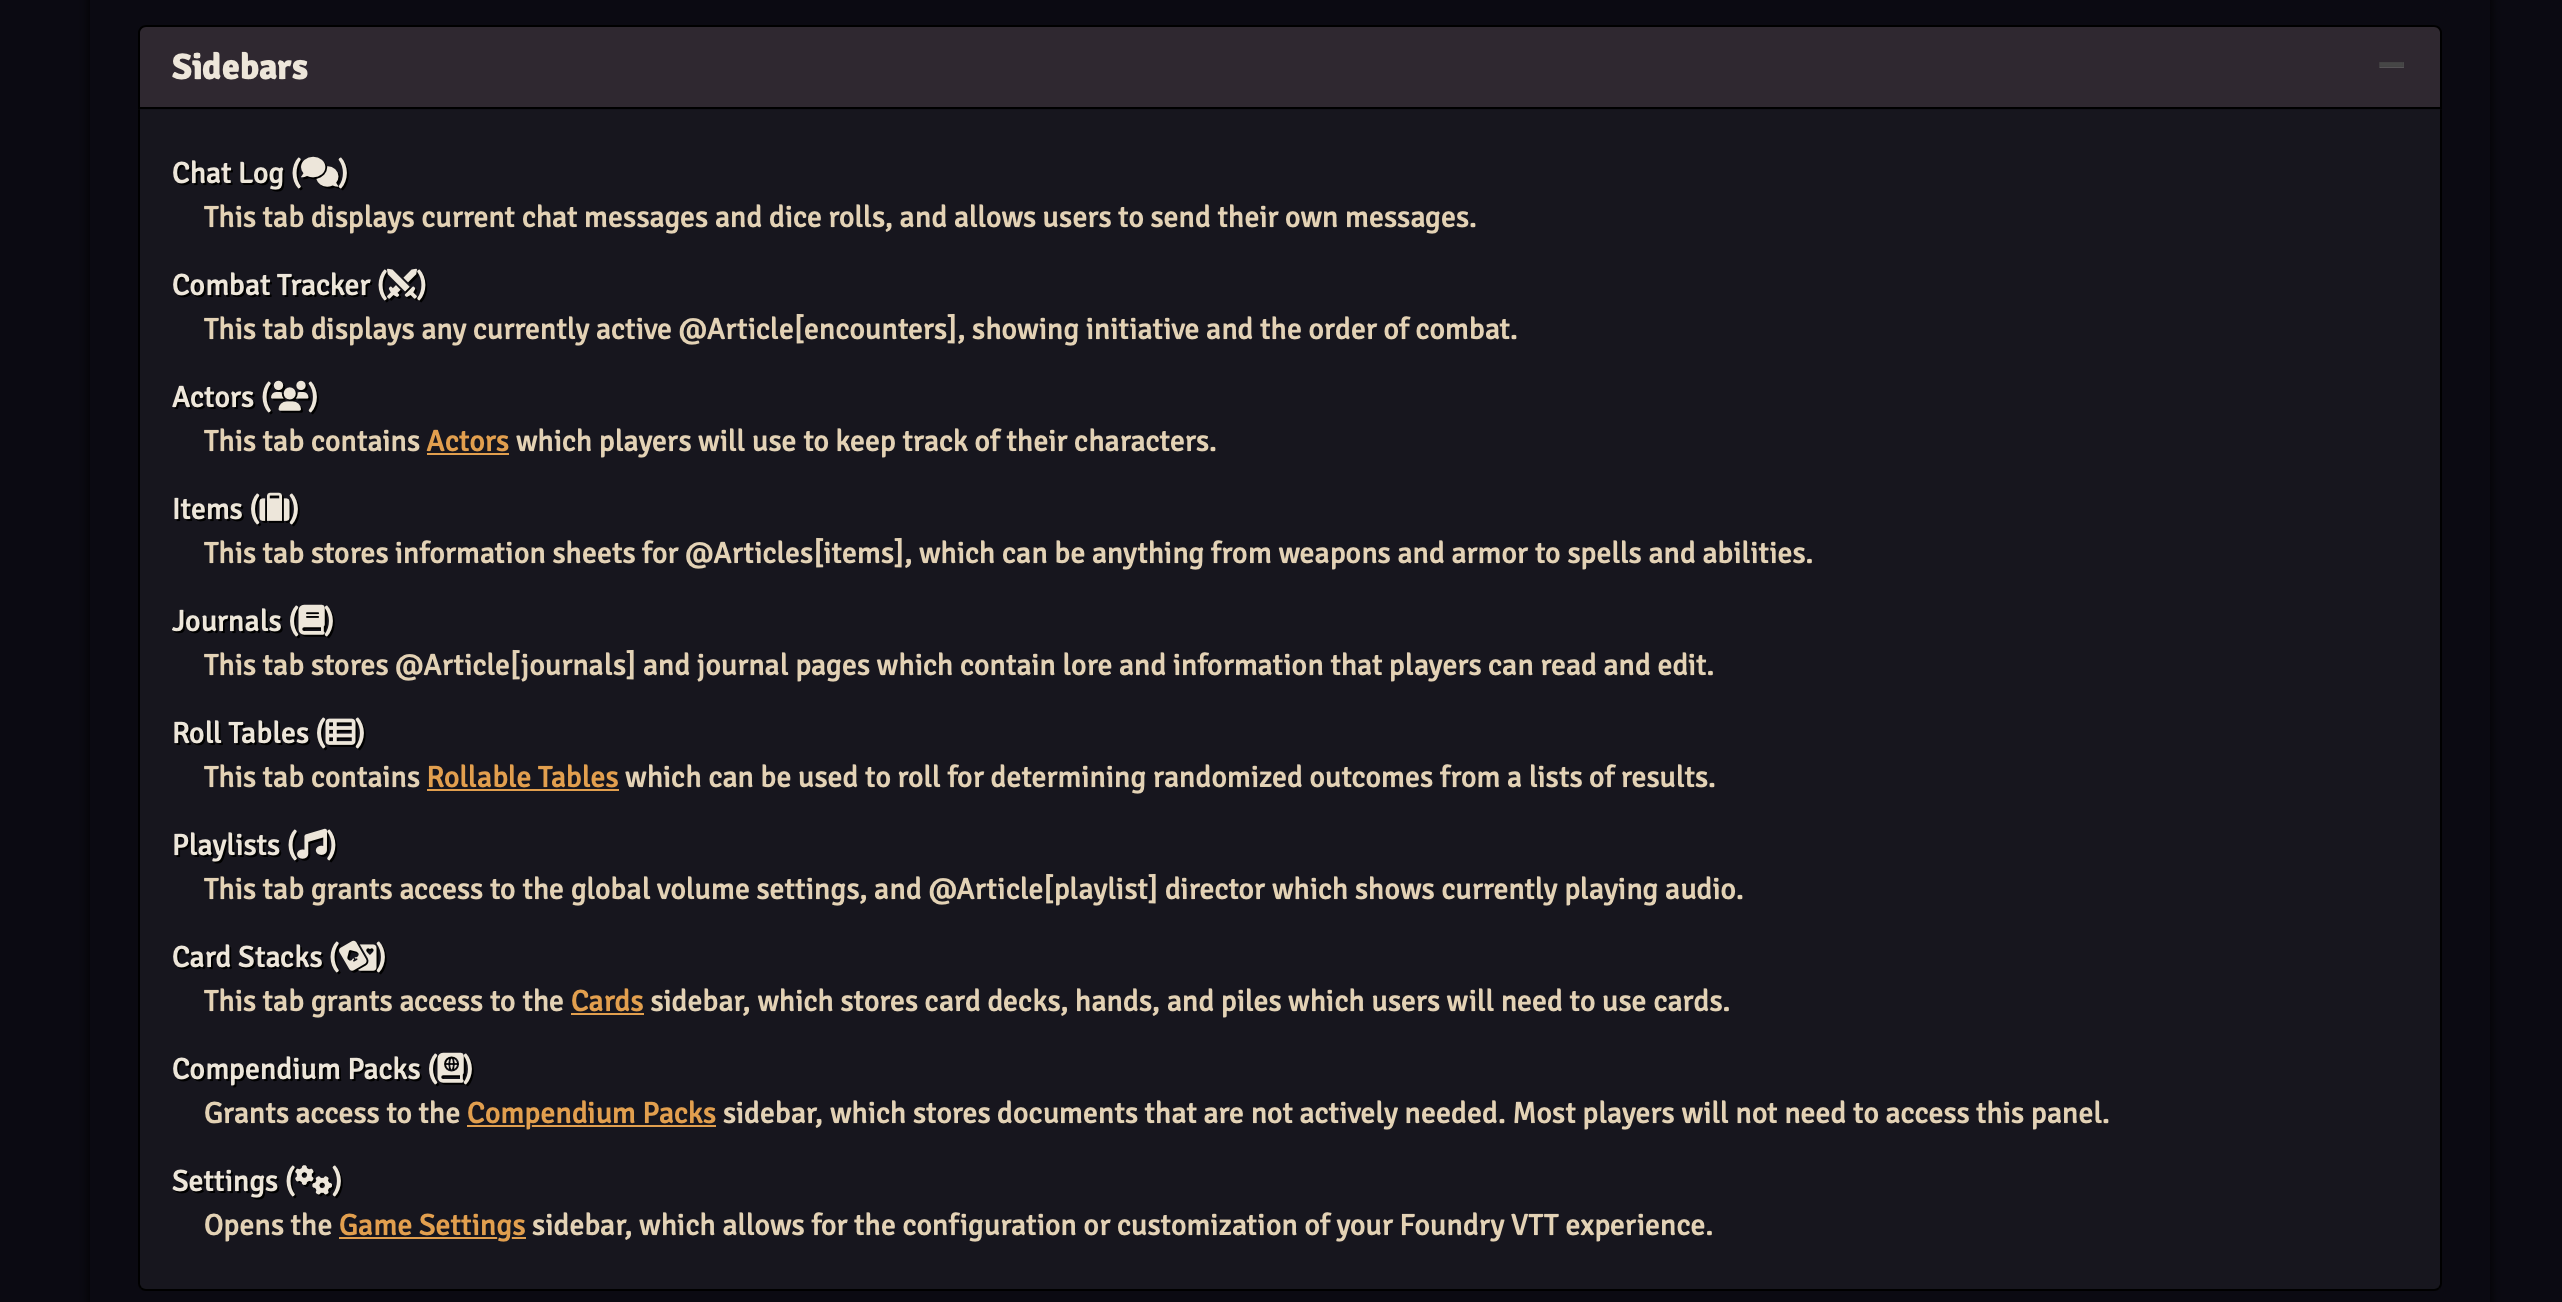The width and height of the screenshot is (2562, 1302).
Task: Click the Sidebars header title
Action: pos(240,66)
